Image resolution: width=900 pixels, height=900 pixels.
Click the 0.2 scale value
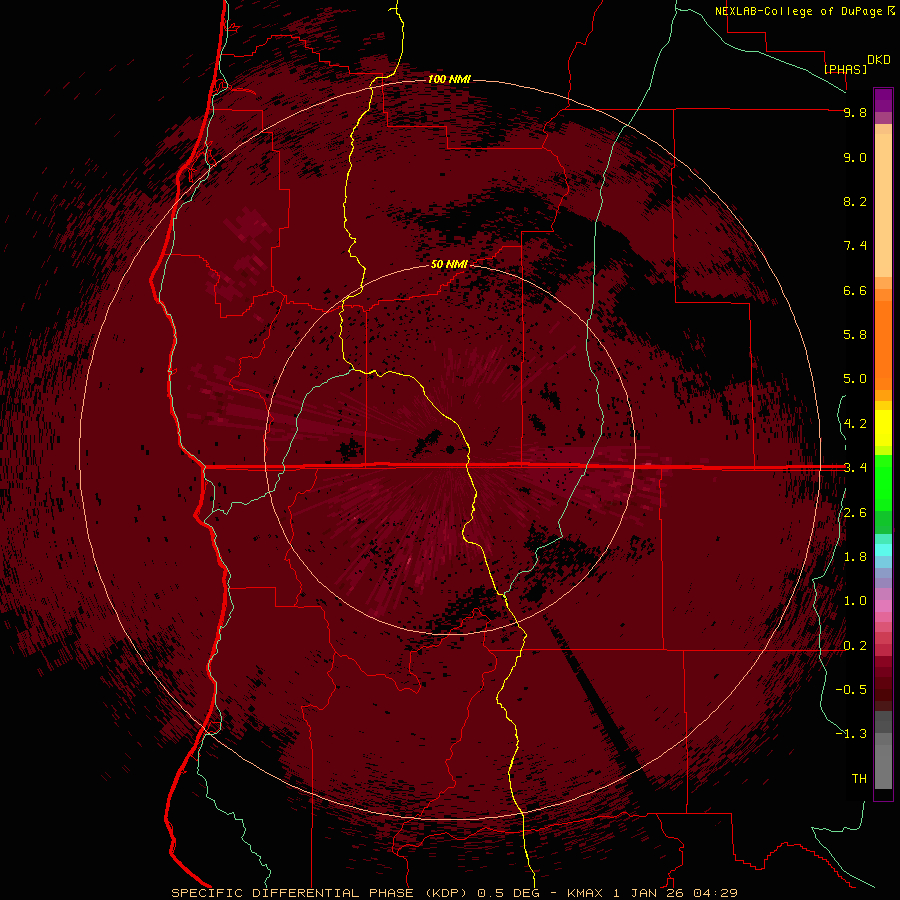pos(855,646)
